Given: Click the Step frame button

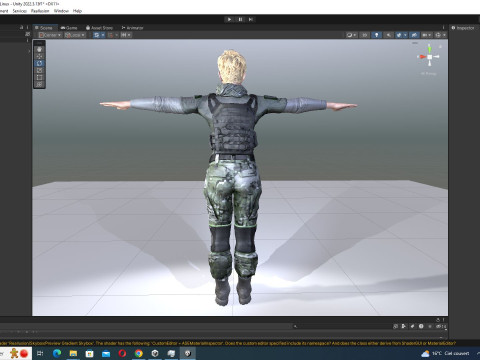Looking at the screenshot, I should tap(251, 19).
